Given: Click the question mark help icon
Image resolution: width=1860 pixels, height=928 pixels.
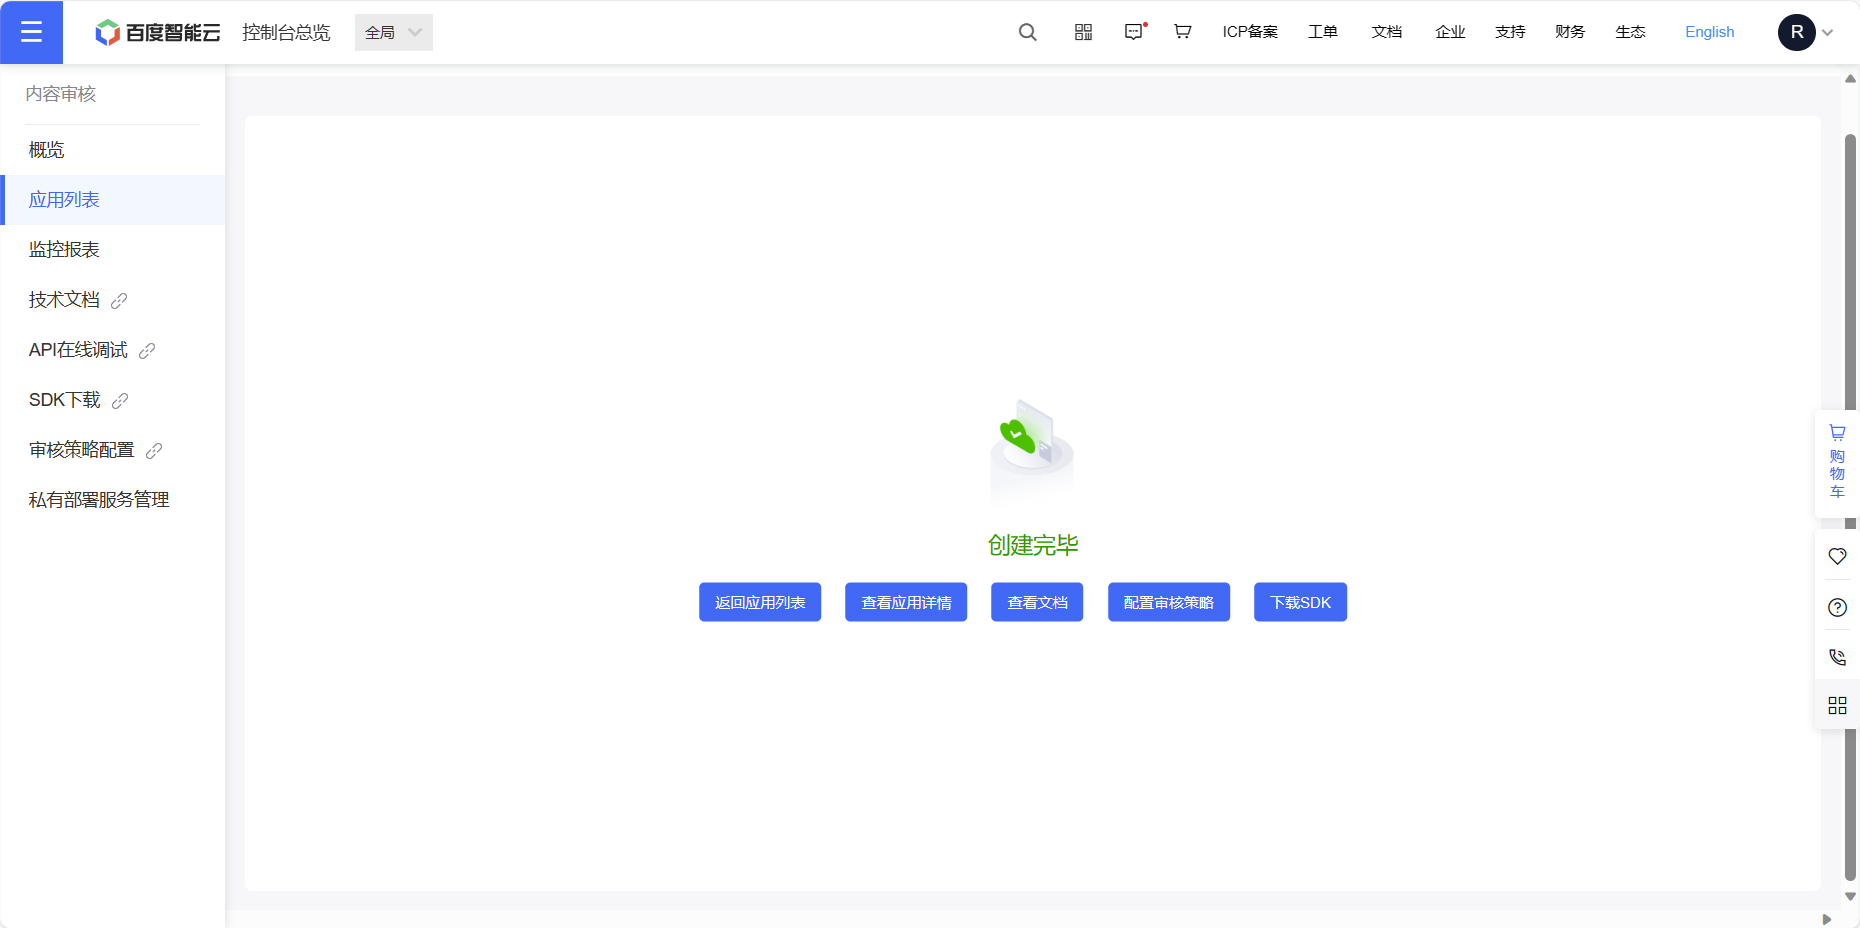Looking at the screenshot, I should [x=1837, y=607].
